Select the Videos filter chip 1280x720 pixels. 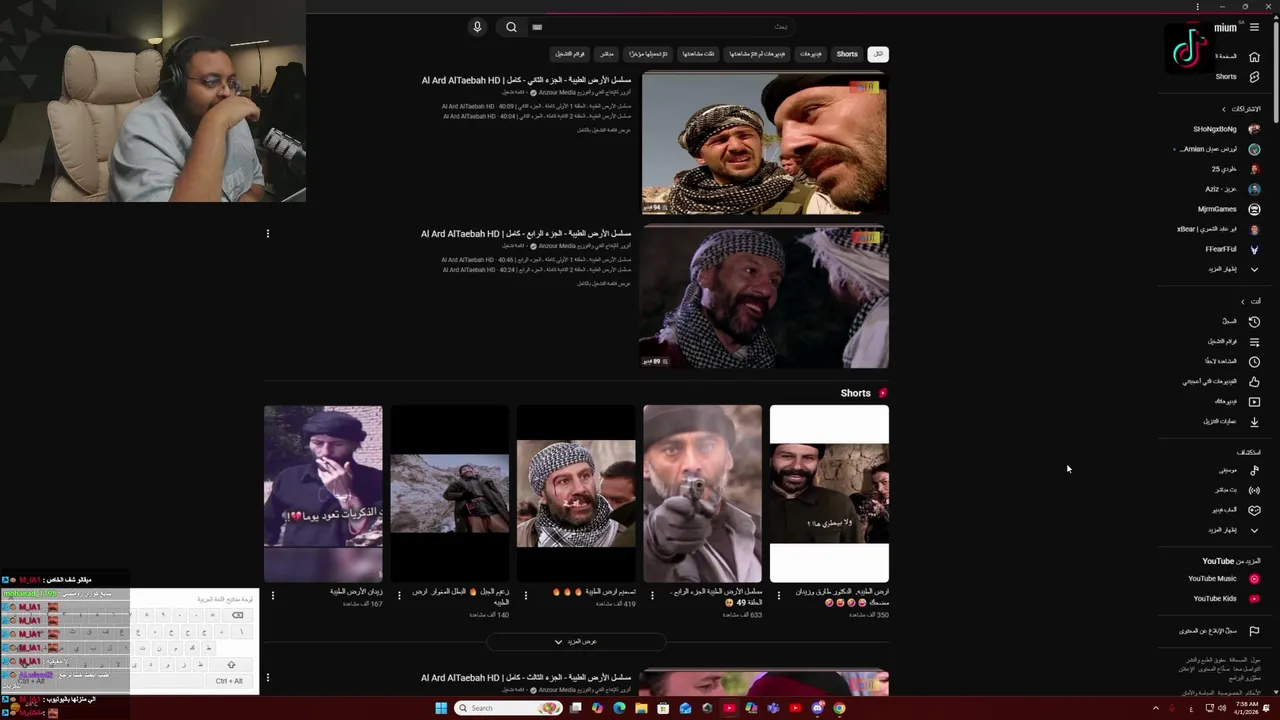810,54
